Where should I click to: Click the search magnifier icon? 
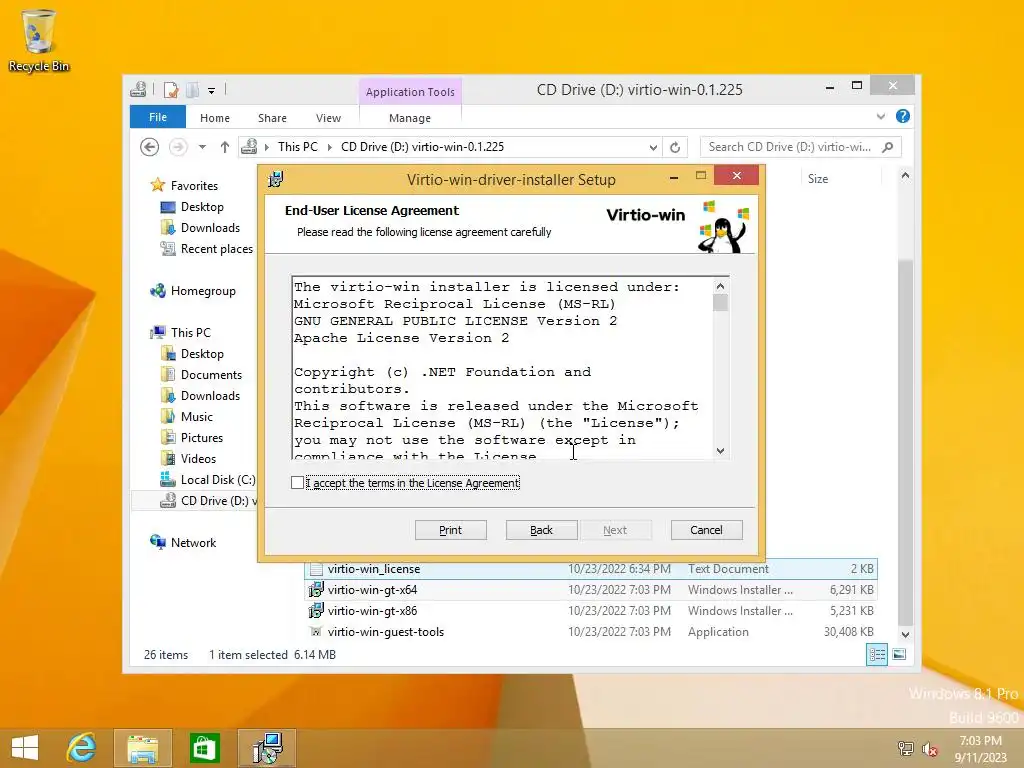click(x=888, y=147)
